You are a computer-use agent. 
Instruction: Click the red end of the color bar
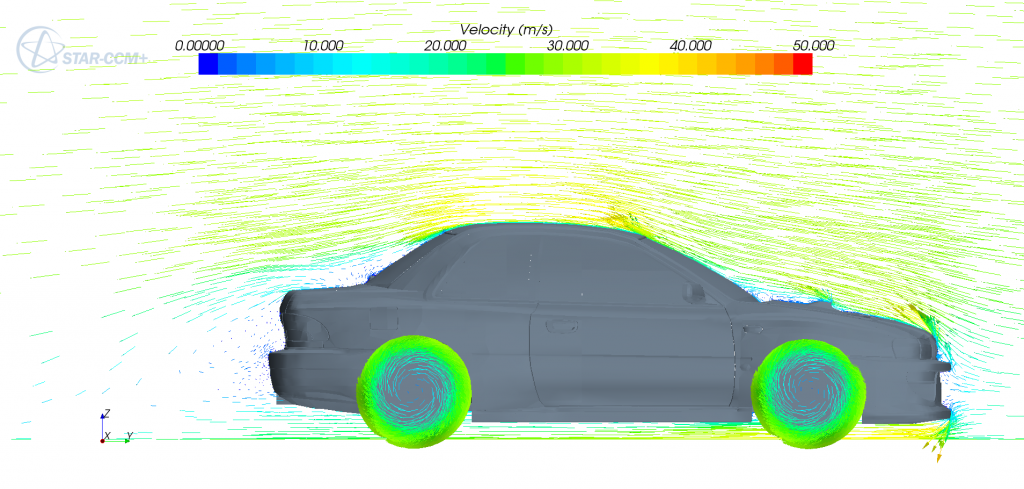803,64
